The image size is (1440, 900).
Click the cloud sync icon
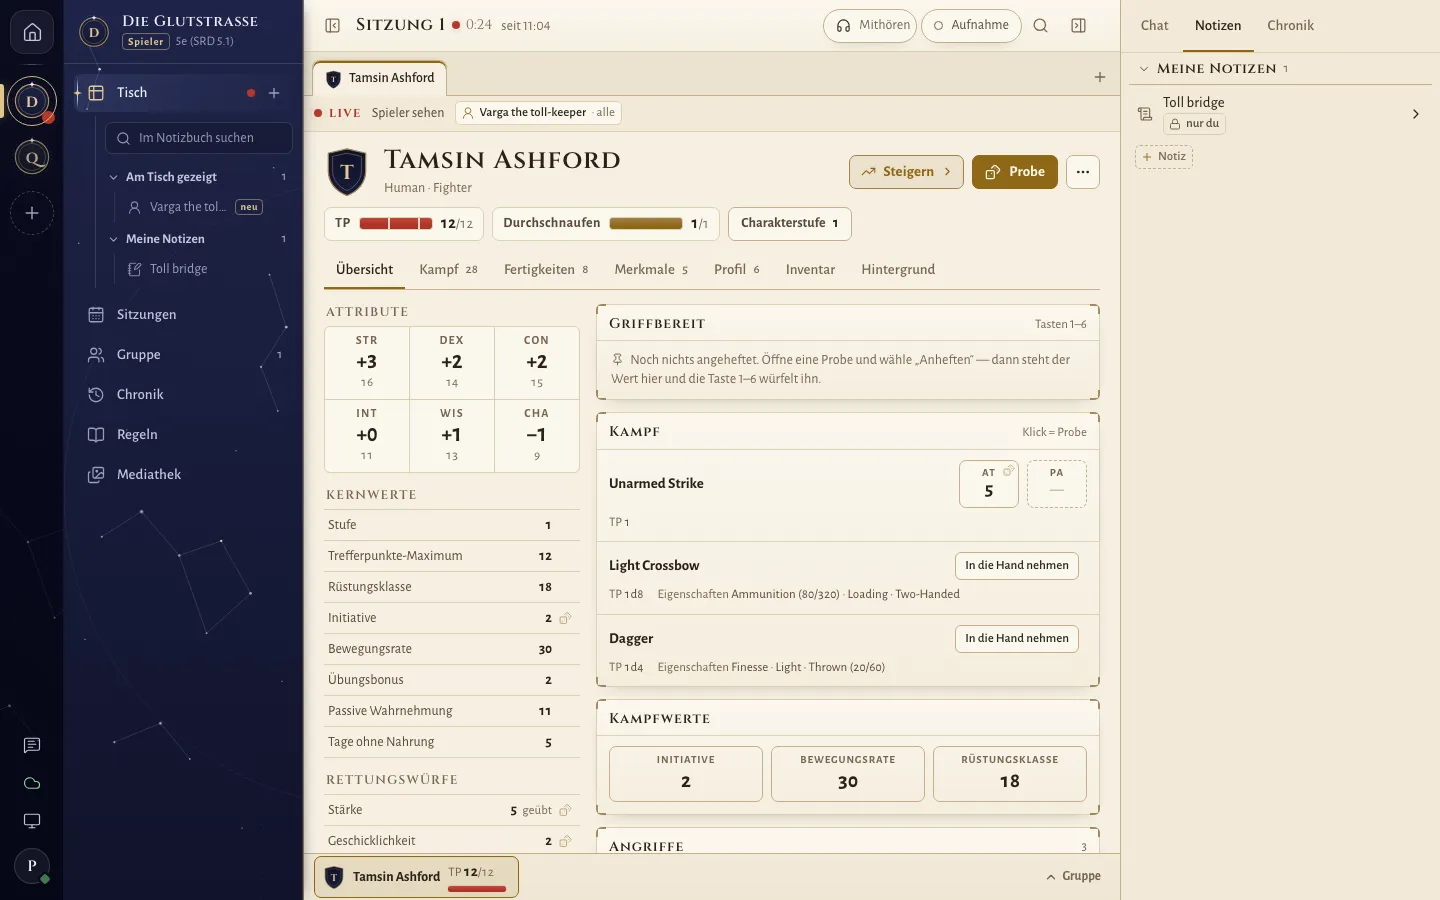[32, 783]
